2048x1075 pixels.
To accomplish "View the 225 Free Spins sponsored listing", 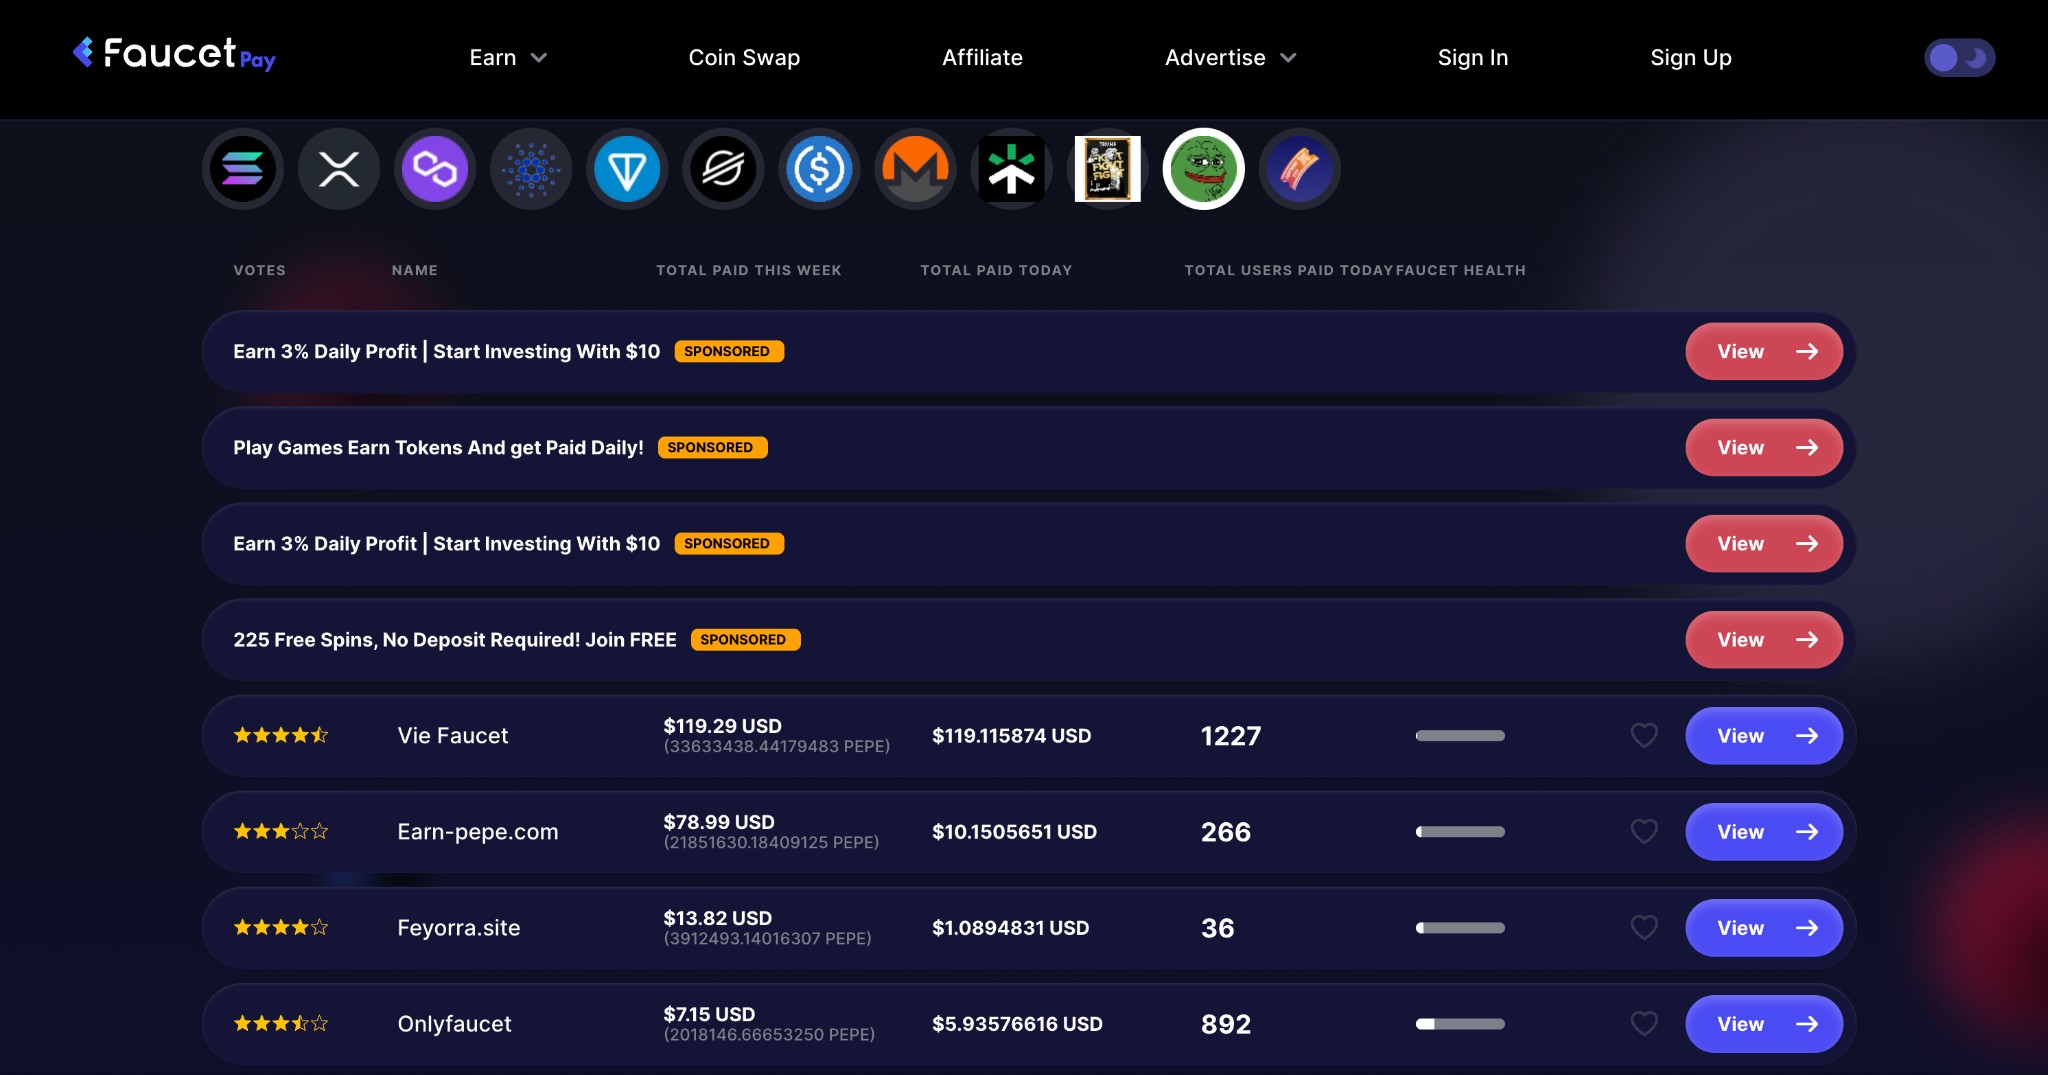I will (x=1764, y=640).
